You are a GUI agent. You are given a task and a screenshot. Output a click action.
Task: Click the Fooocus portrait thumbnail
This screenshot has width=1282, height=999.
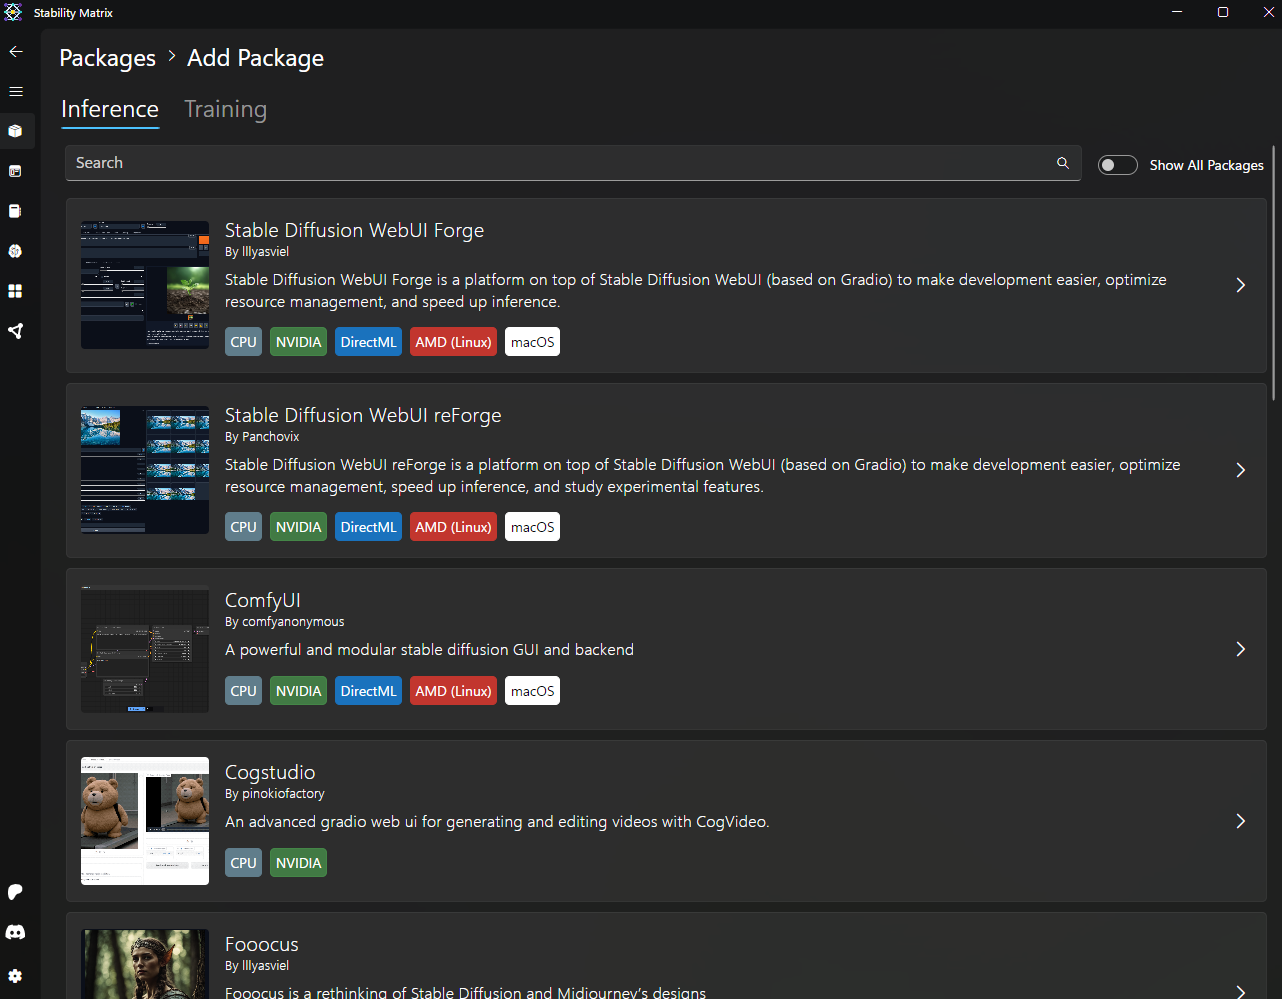[x=145, y=964]
